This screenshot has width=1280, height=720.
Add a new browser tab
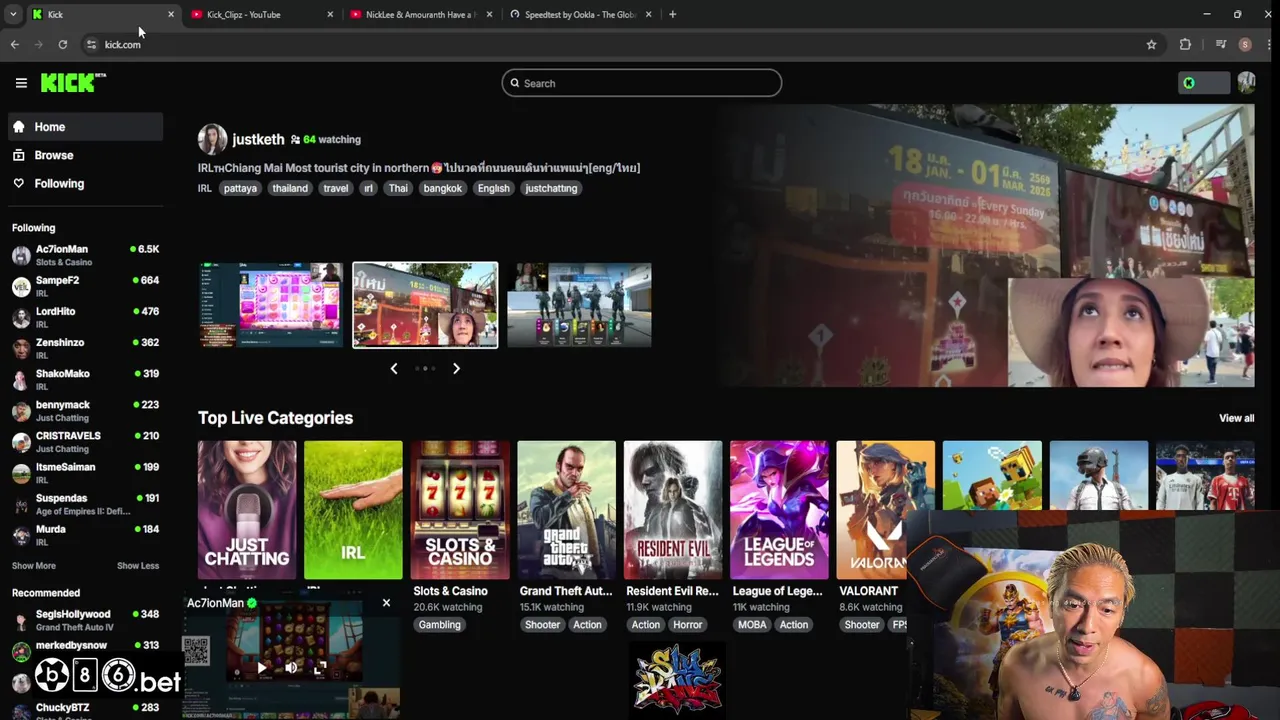tap(672, 14)
